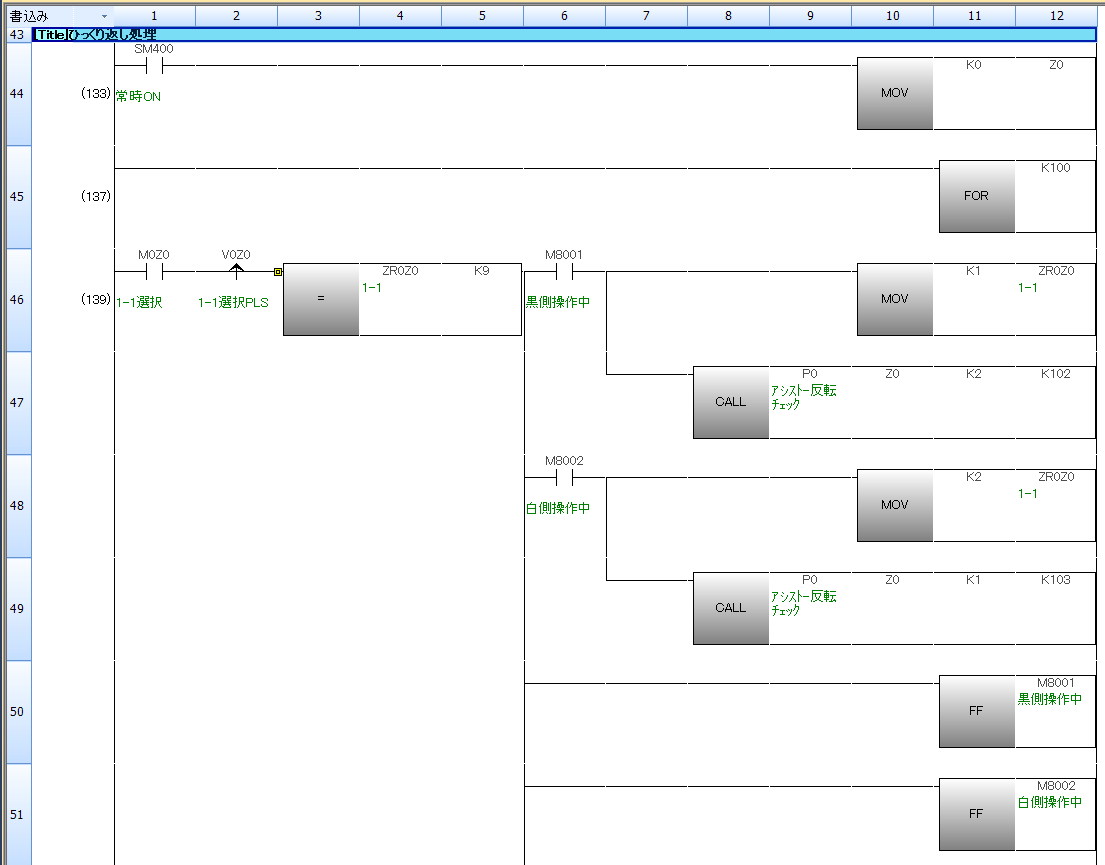The width and height of the screenshot is (1105, 865).
Task: Select the MOV block moving K2 to ZR0Z0
Action: click(x=894, y=505)
